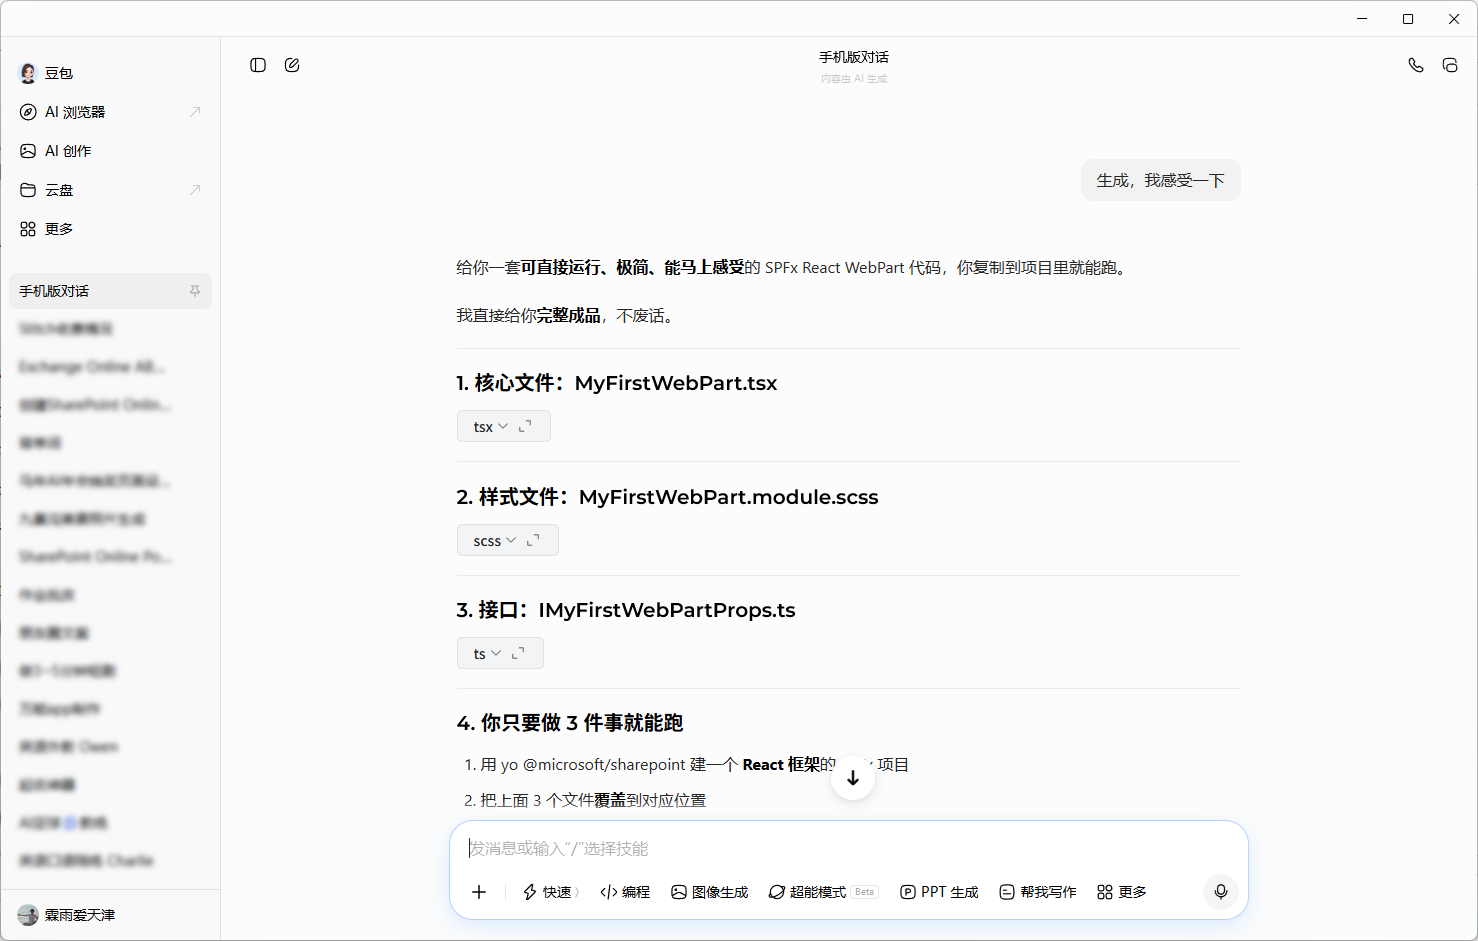Viewport: 1478px width, 941px height.
Task: Click the external arrow icon next to AI 浏览器
Action: (x=195, y=112)
